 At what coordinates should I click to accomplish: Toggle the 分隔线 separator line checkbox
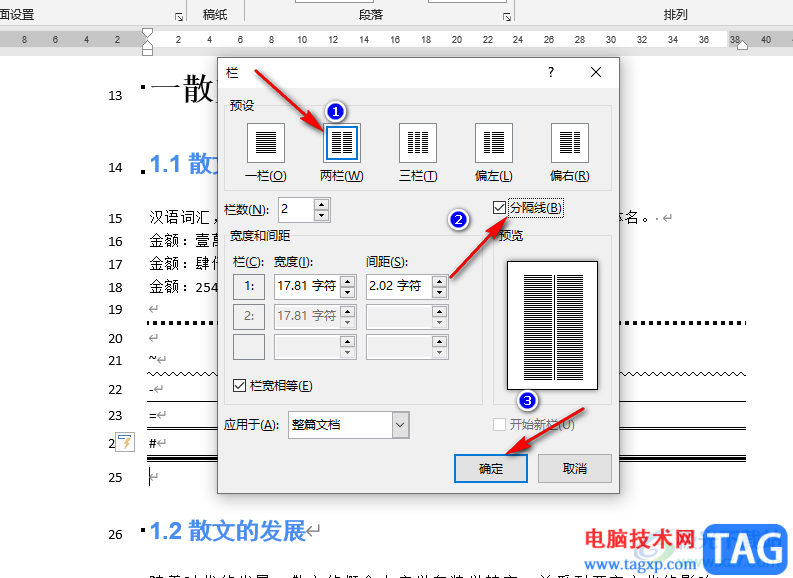tap(499, 207)
